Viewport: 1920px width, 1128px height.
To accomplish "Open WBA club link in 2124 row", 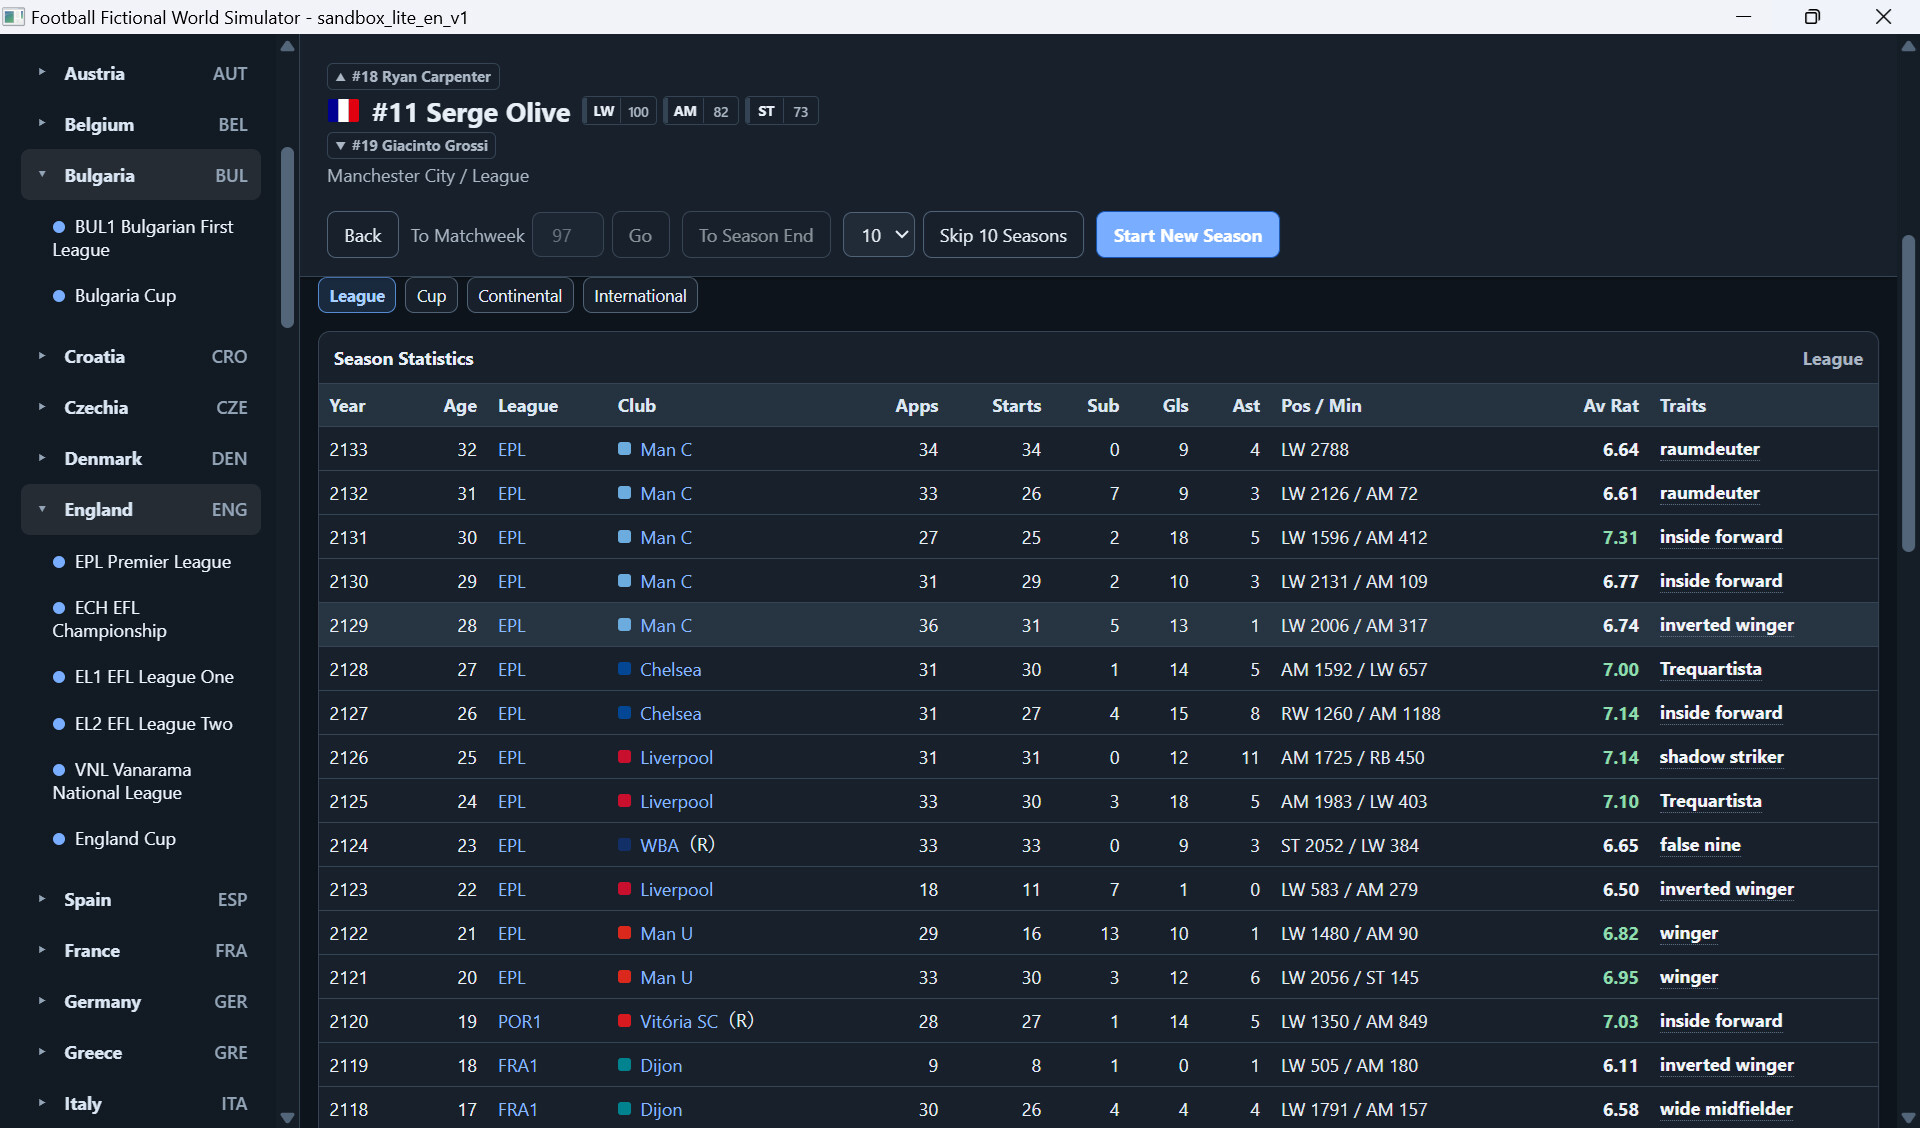I will pyautogui.click(x=660, y=845).
